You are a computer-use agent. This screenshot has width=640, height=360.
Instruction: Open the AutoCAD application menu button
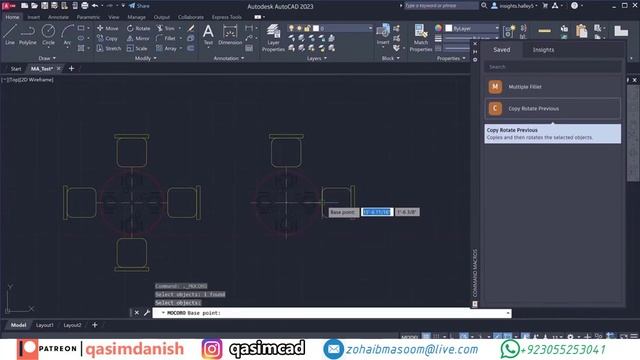point(8,6)
